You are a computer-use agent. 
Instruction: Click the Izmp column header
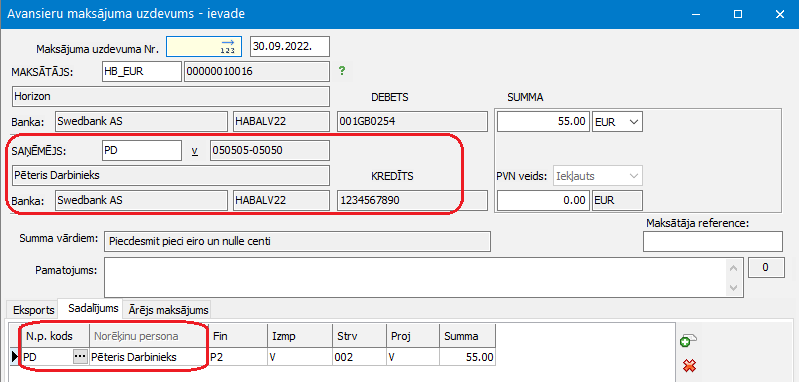[300, 336]
